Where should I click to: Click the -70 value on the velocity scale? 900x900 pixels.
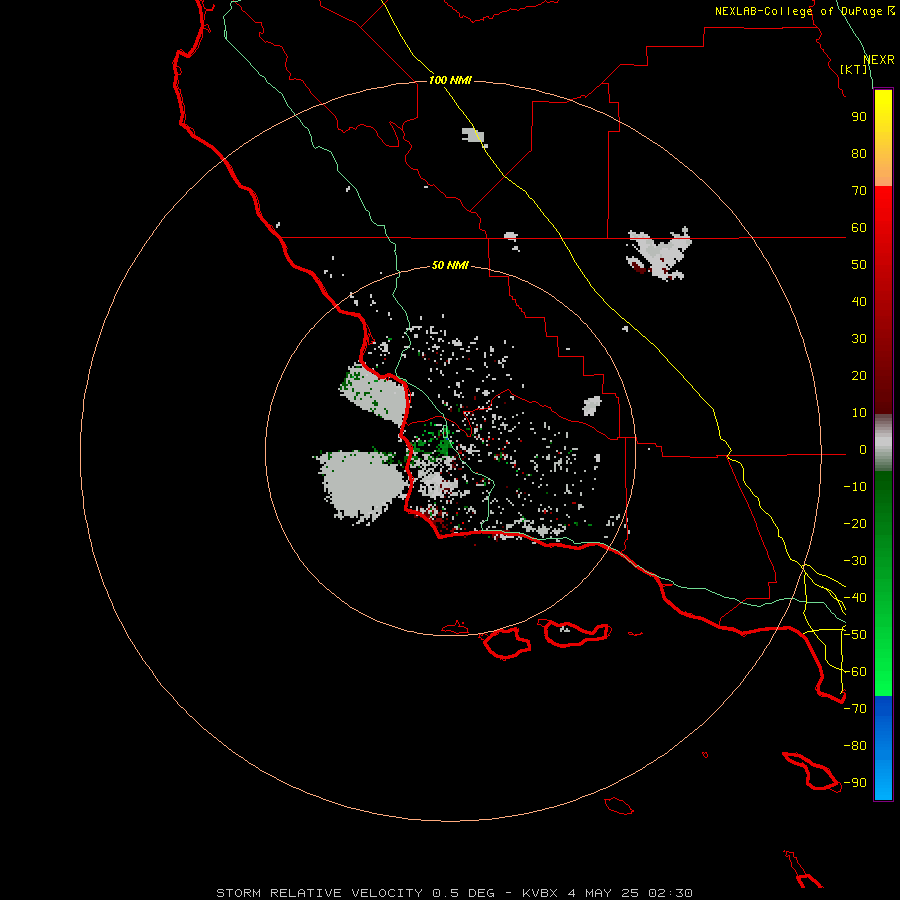click(x=855, y=709)
